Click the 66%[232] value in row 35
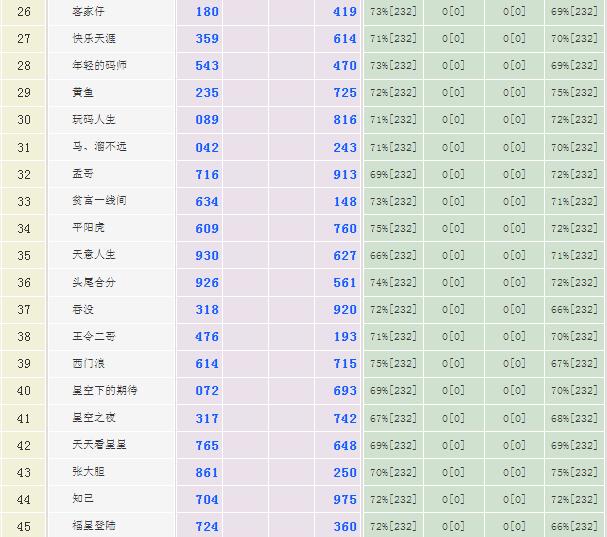This screenshot has height=537, width=607. tap(392, 256)
